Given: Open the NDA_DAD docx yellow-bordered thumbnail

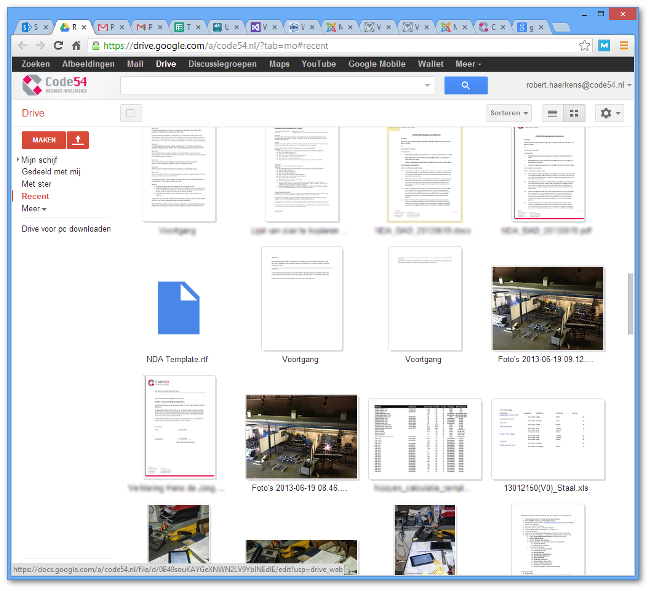Looking at the screenshot, I should [x=425, y=174].
